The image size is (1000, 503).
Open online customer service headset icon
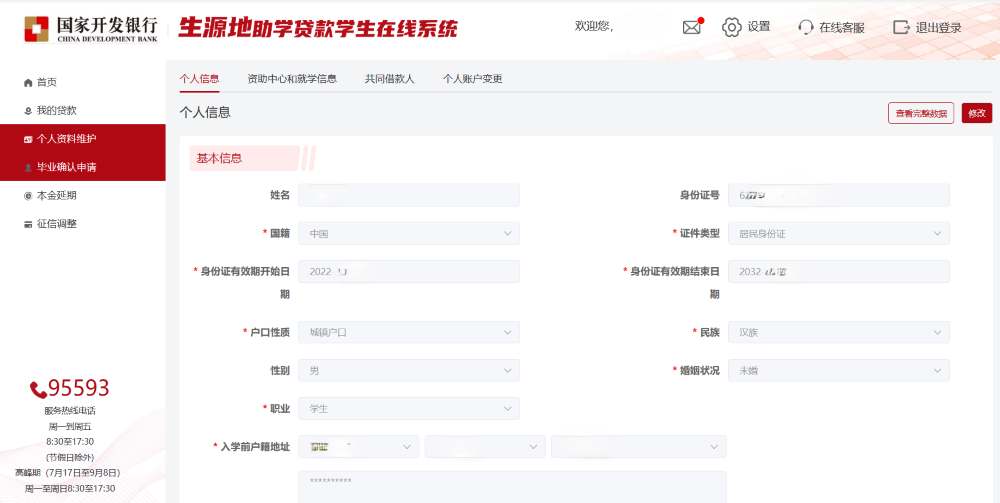pyautogui.click(x=806, y=27)
